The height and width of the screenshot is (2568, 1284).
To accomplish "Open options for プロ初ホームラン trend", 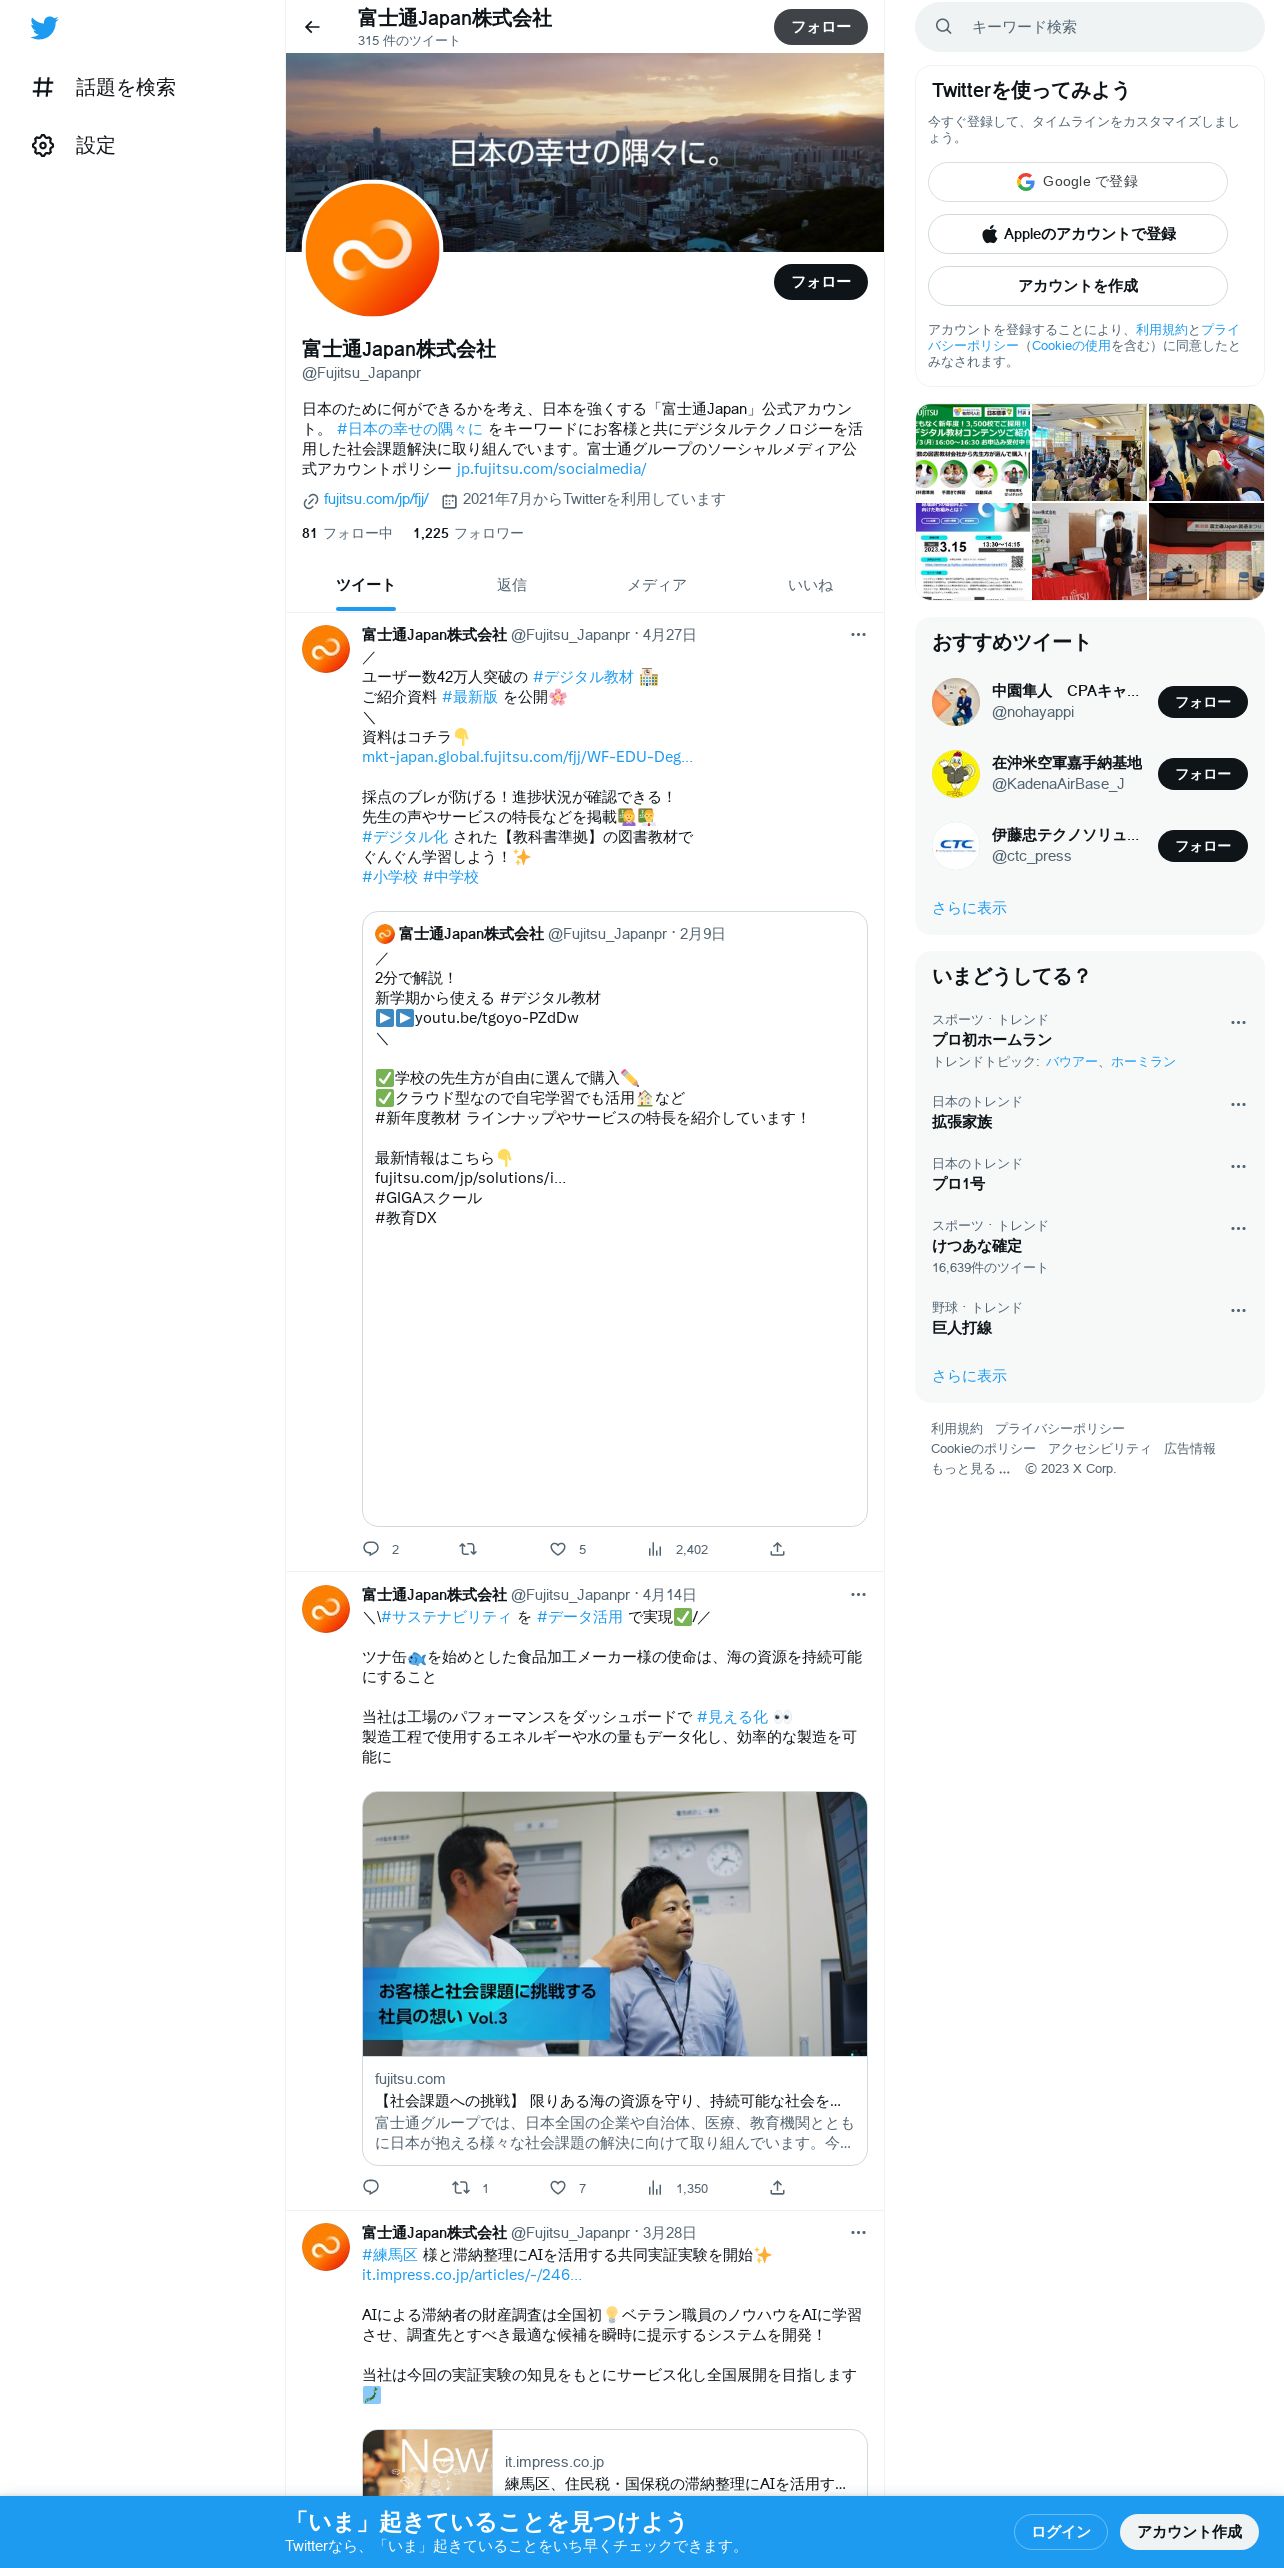I will pyautogui.click(x=1238, y=1023).
